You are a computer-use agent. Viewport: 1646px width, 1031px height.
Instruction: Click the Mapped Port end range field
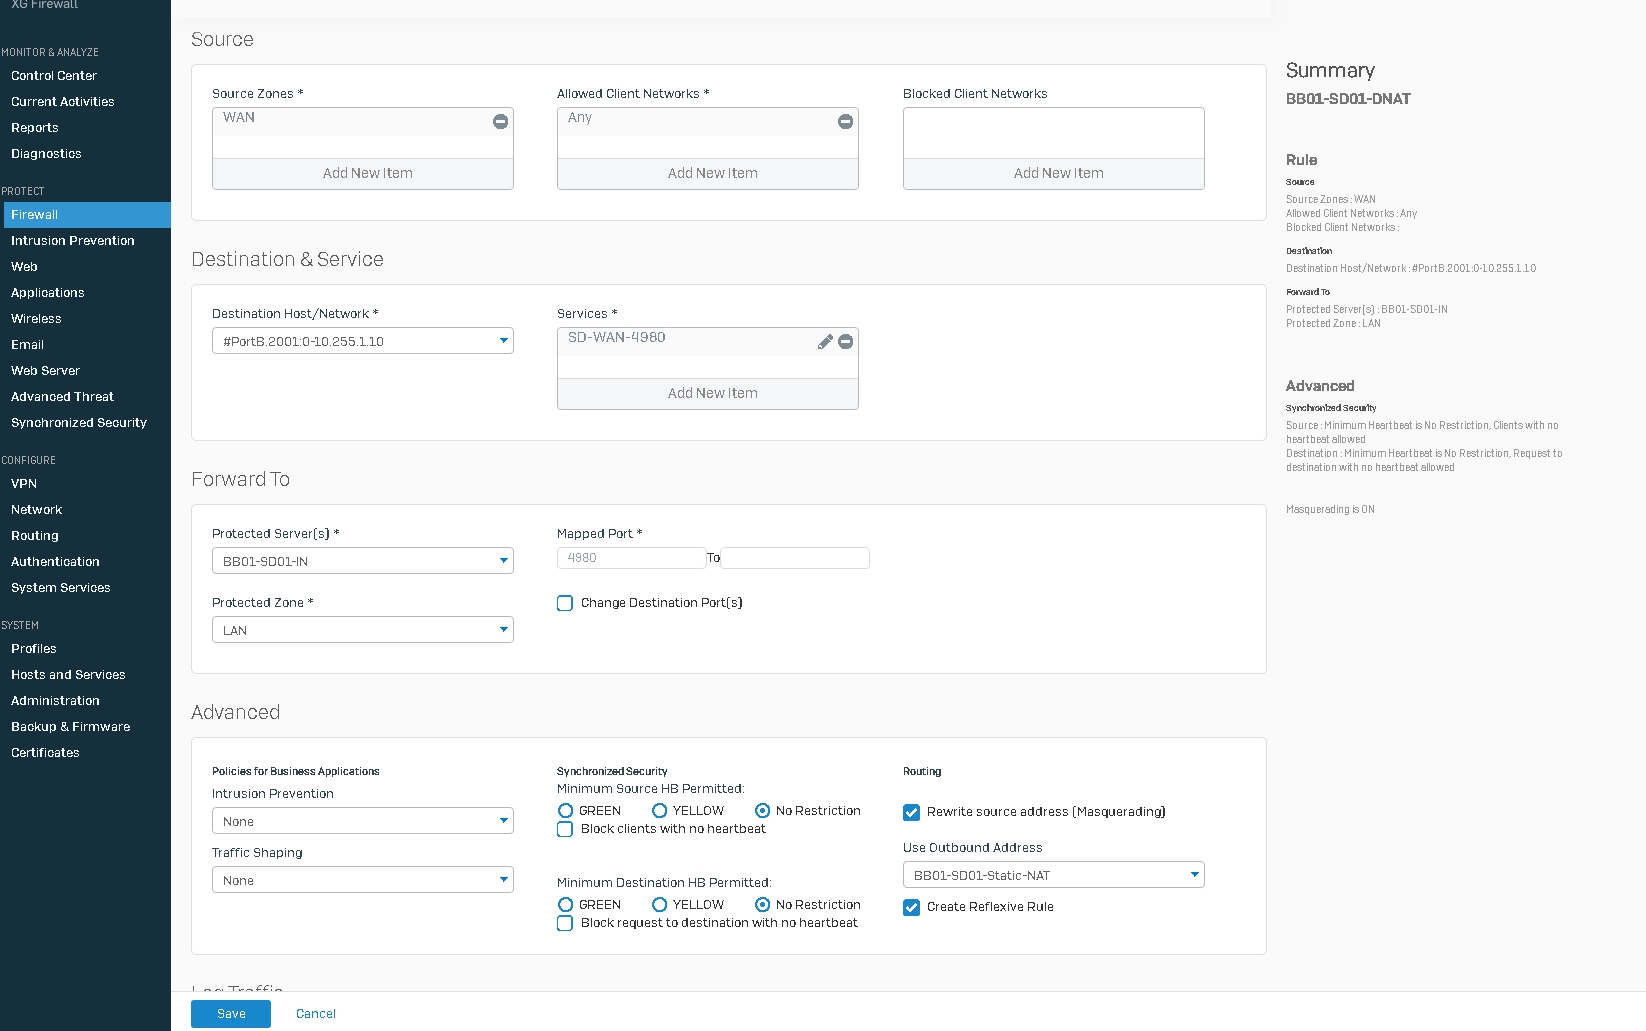tap(795, 558)
